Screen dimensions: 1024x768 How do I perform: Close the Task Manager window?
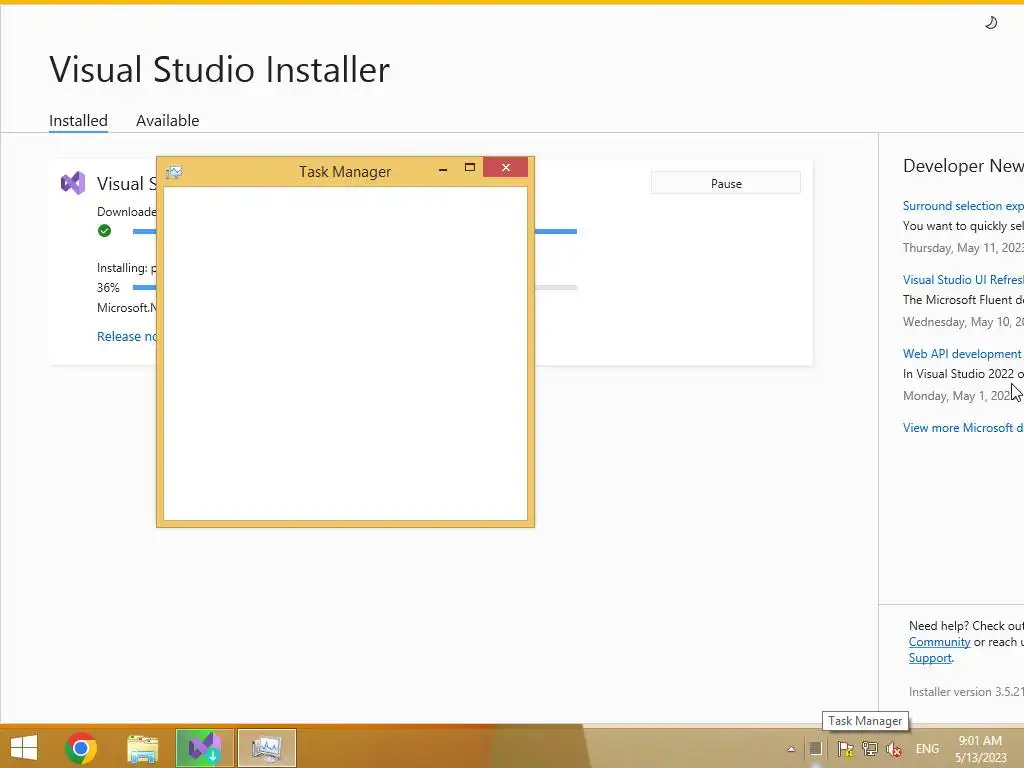click(x=505, y=168)
